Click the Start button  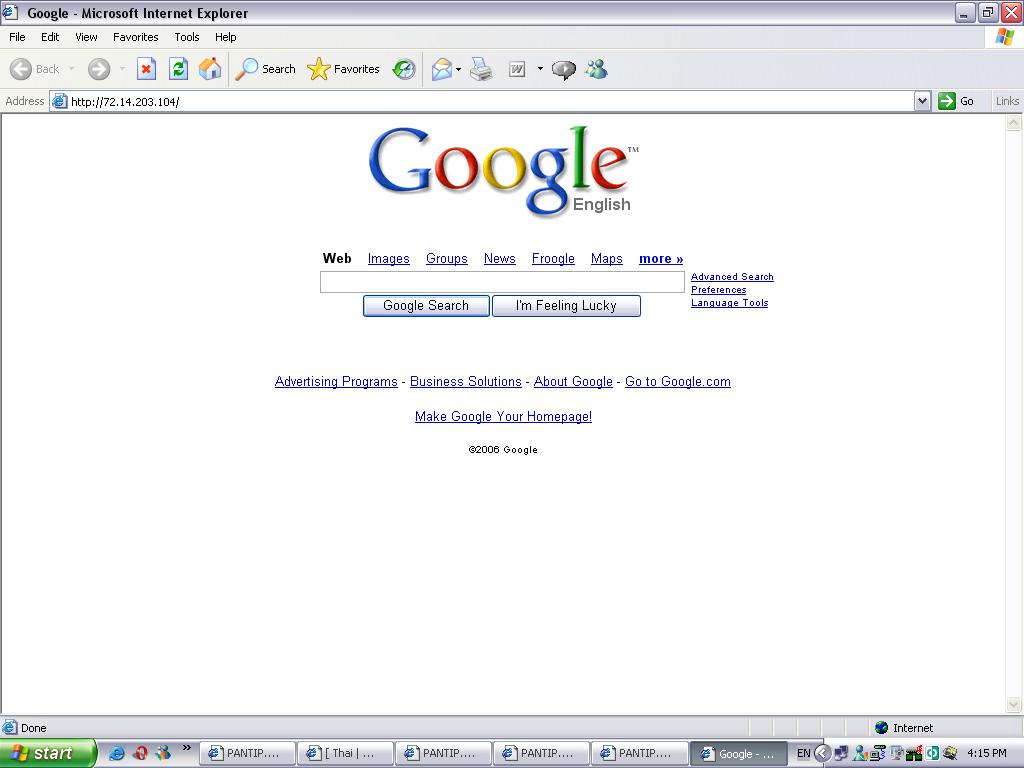click(x=48, y=753)
